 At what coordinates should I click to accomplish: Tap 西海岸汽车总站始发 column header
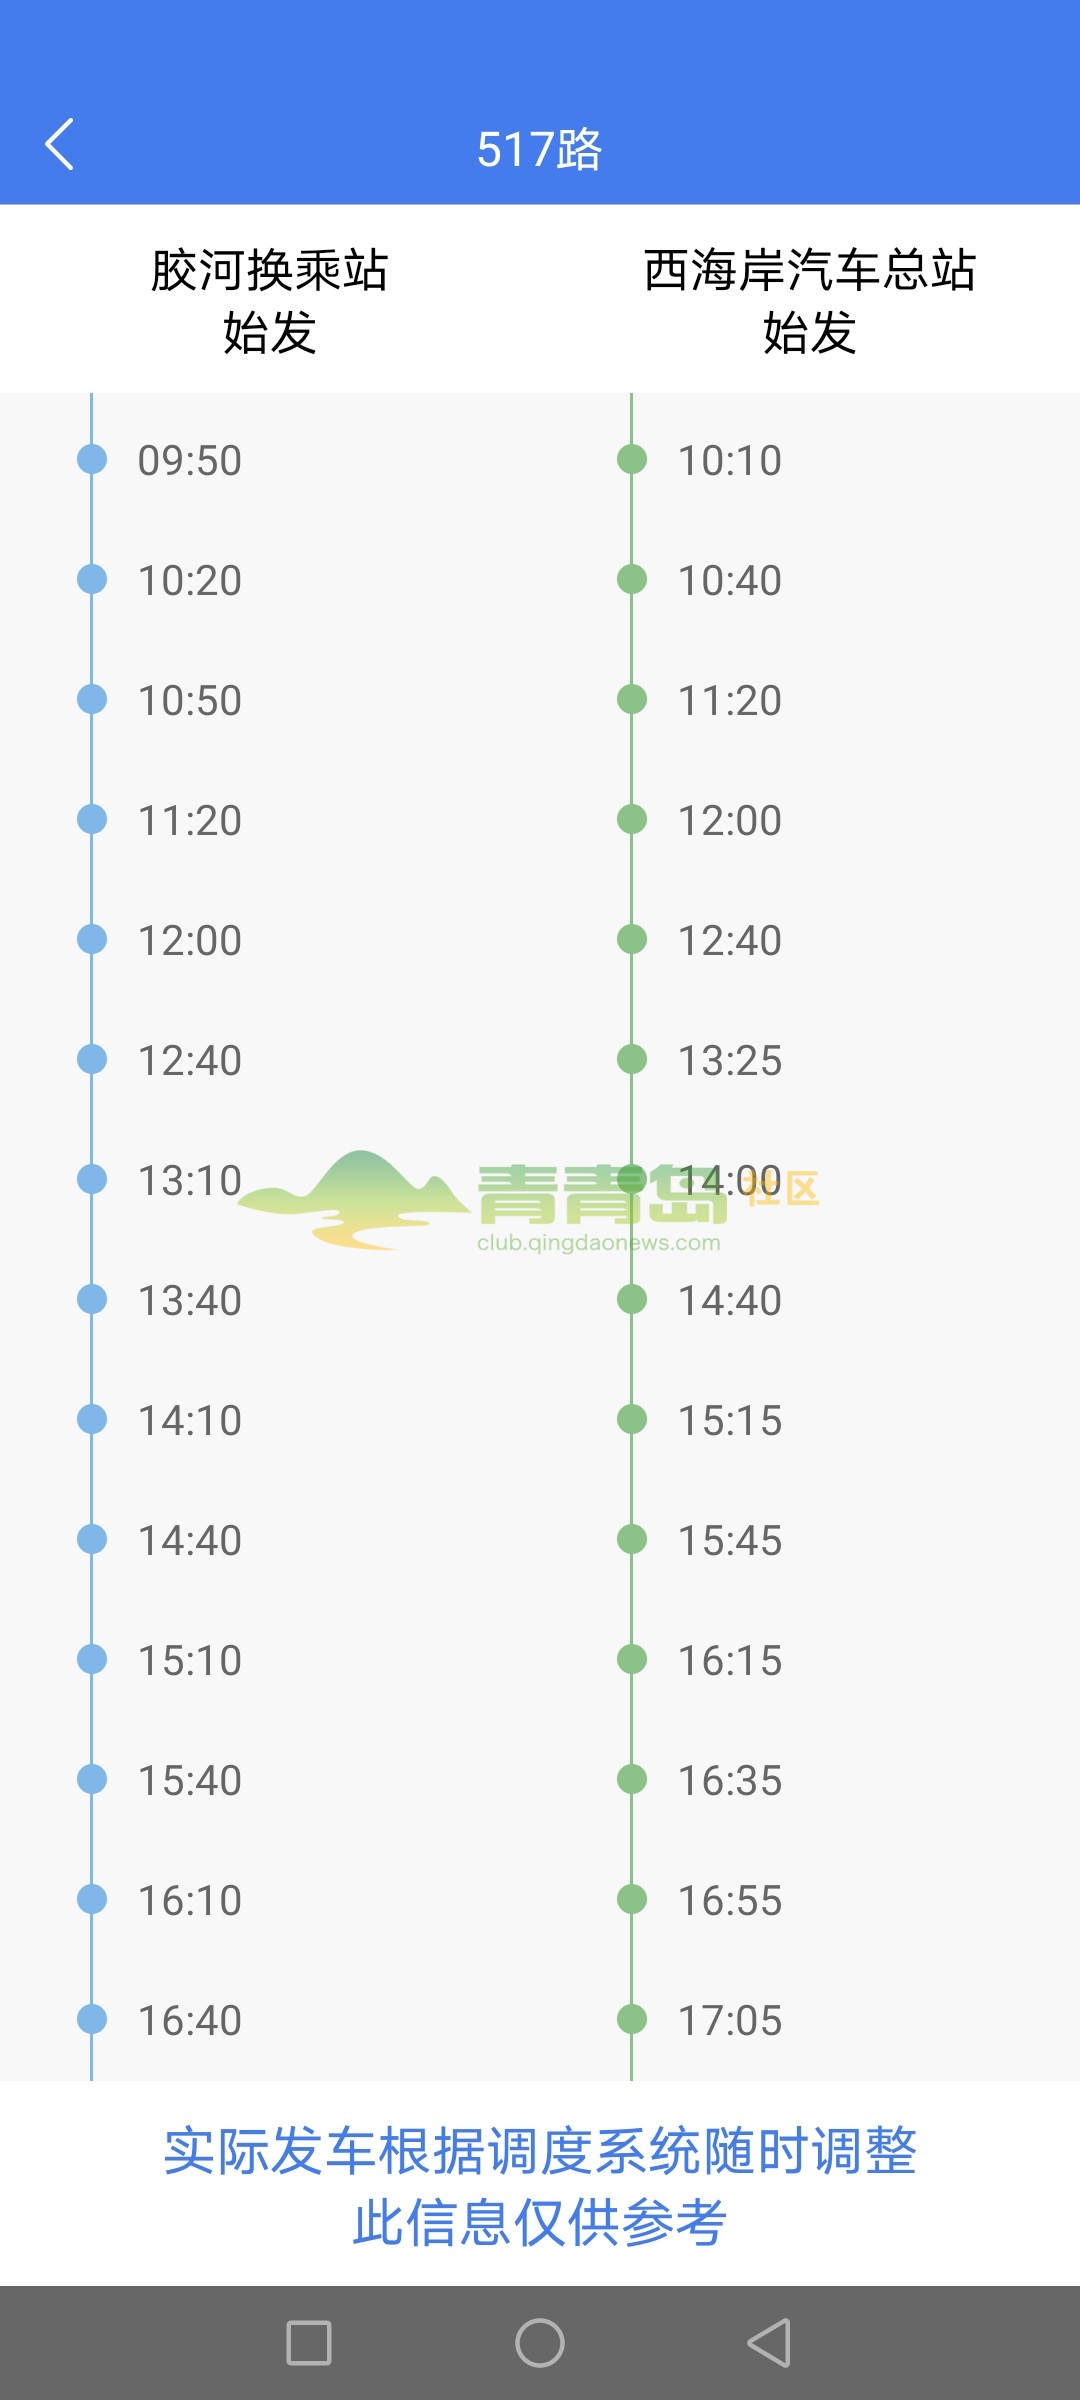tap(810, 301)
